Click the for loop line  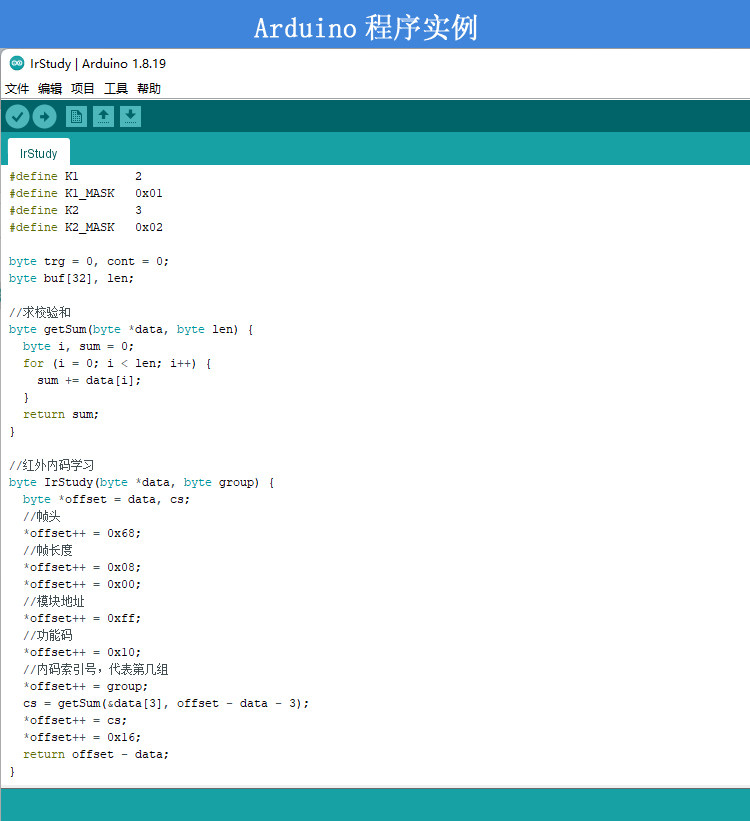tap(117, 363)
